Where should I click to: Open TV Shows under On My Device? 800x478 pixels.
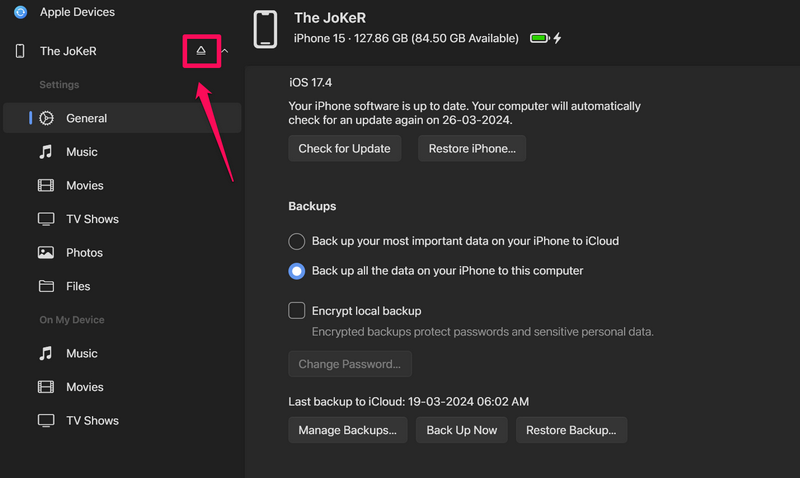[91, 421]
